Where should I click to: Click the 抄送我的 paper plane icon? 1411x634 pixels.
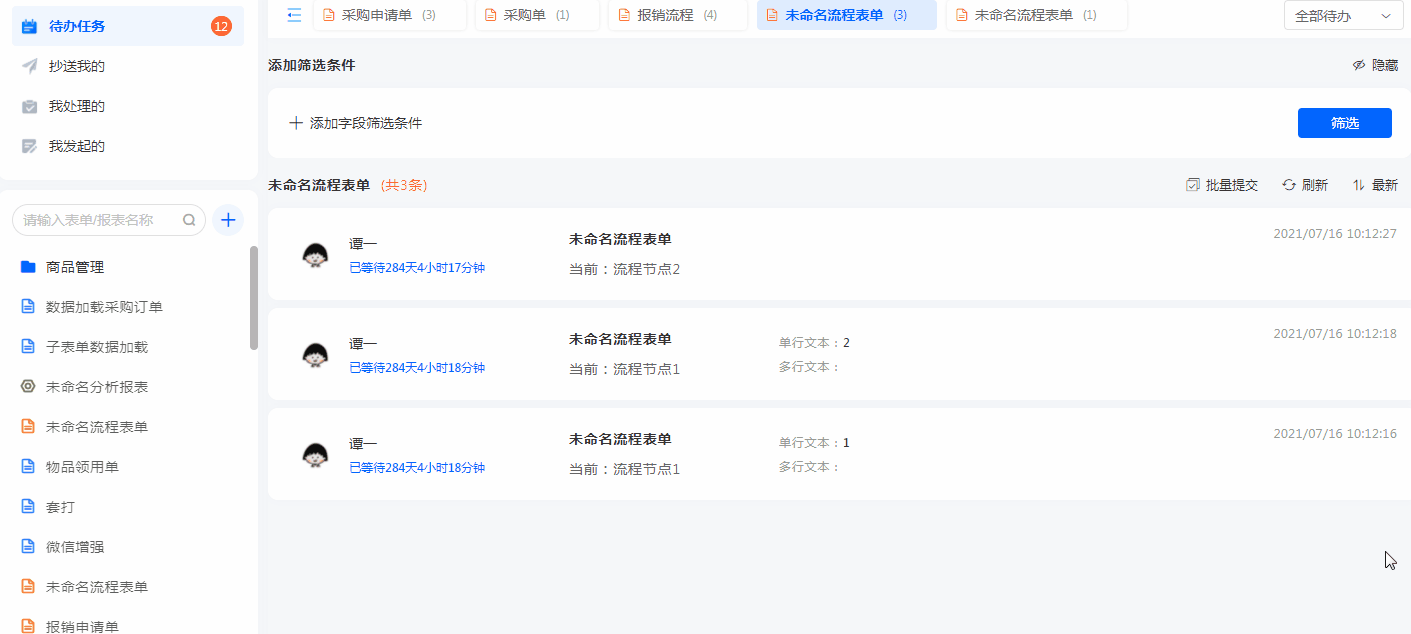(x=29, y=66)
